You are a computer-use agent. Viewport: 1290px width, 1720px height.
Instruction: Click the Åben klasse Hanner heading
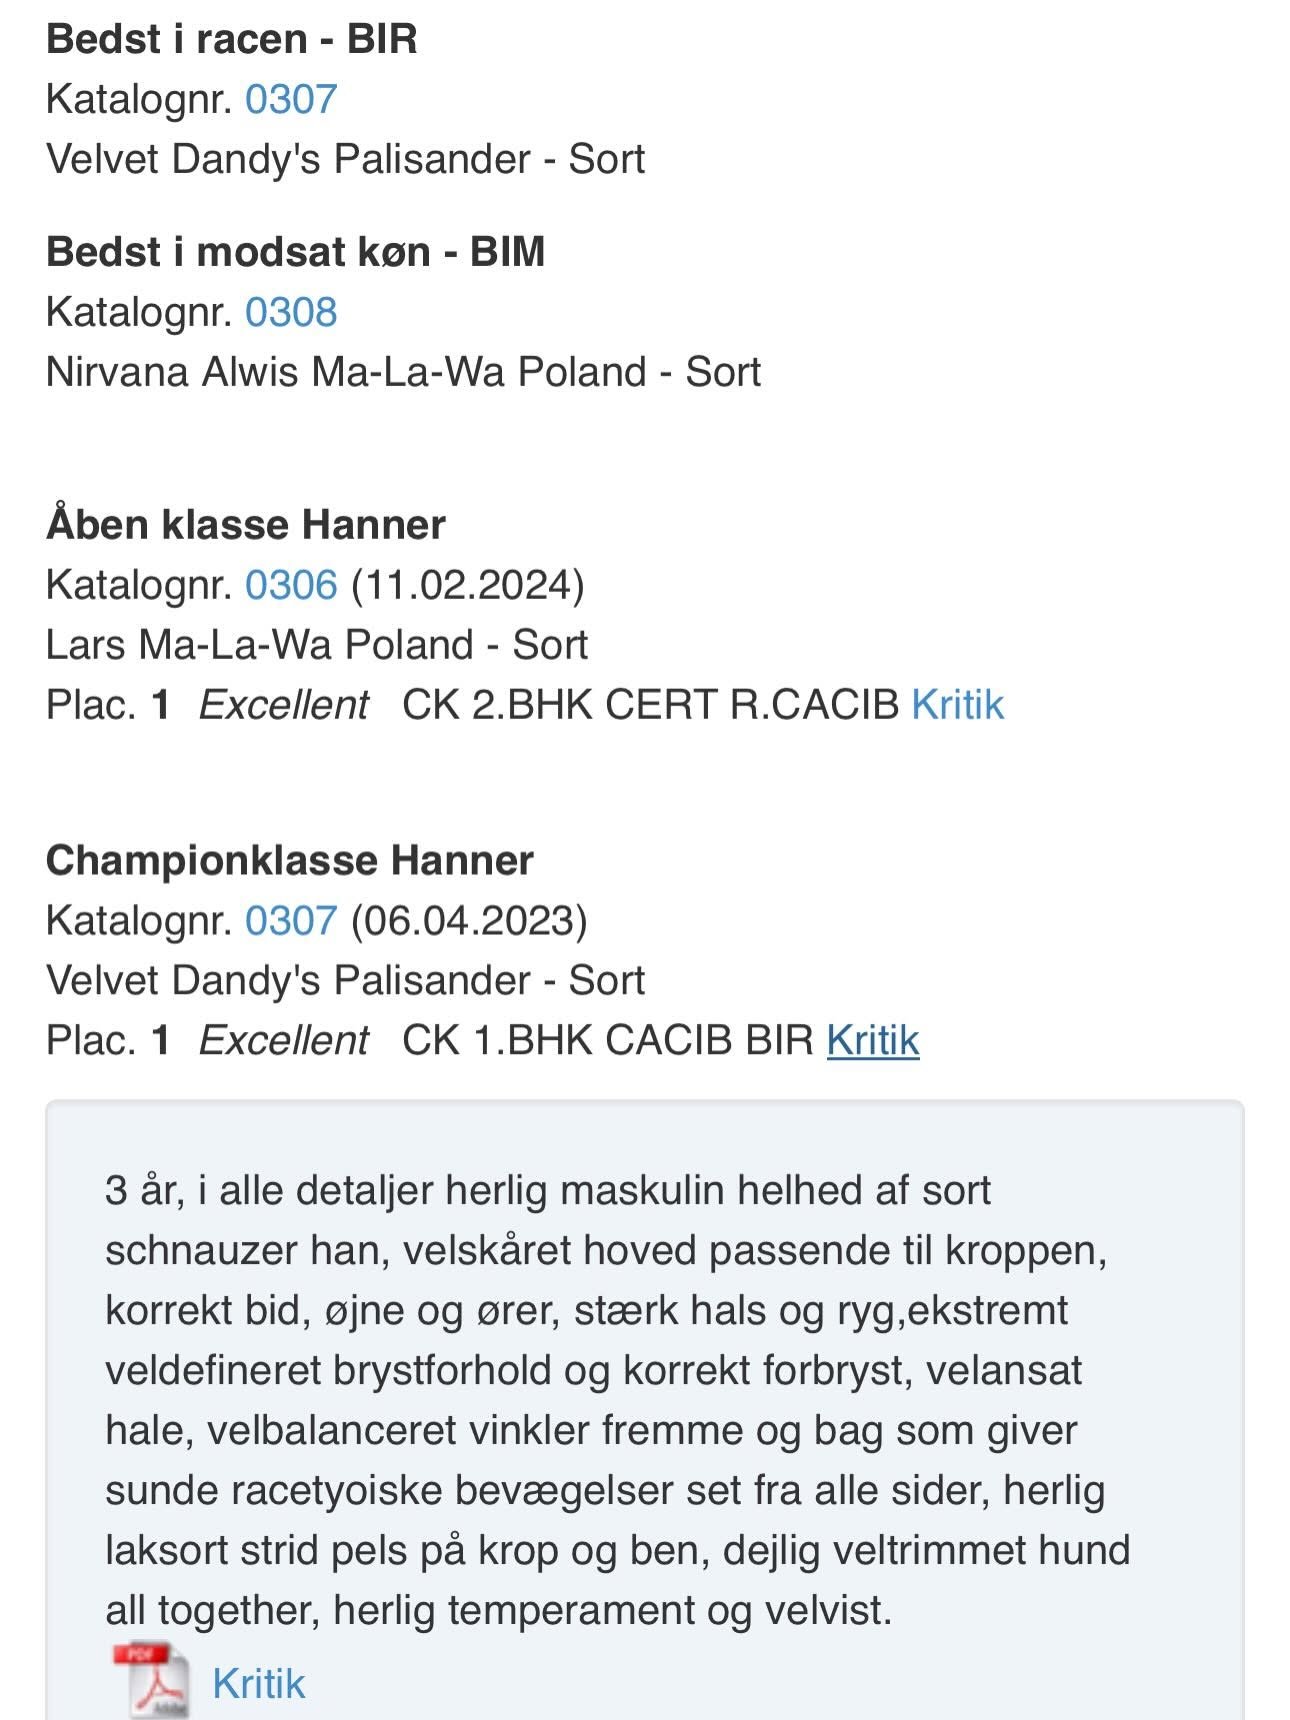point(246,525)
